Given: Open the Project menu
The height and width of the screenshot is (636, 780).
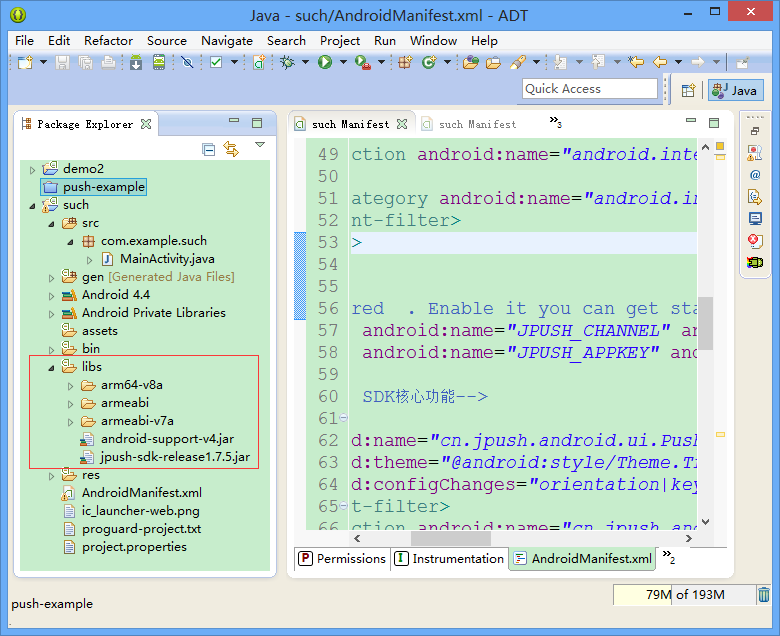Looking at the screenshot, I should click(x=340, y=41).
